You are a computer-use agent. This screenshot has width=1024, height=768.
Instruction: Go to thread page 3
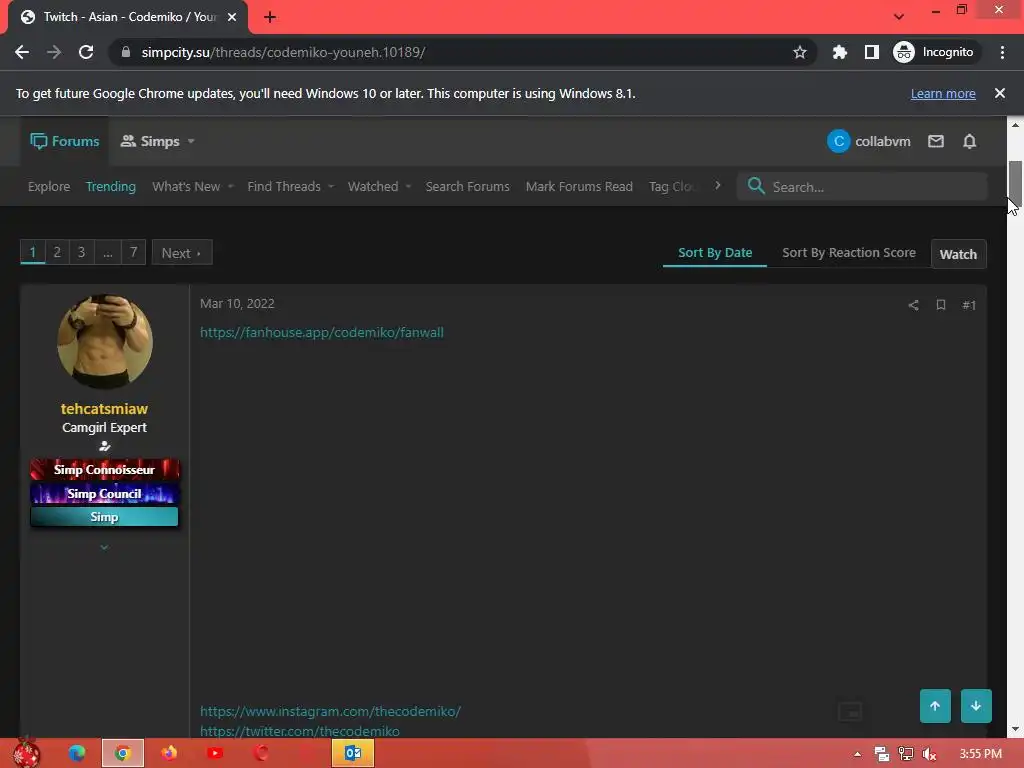pyautogui.click(x=82, y=252)
